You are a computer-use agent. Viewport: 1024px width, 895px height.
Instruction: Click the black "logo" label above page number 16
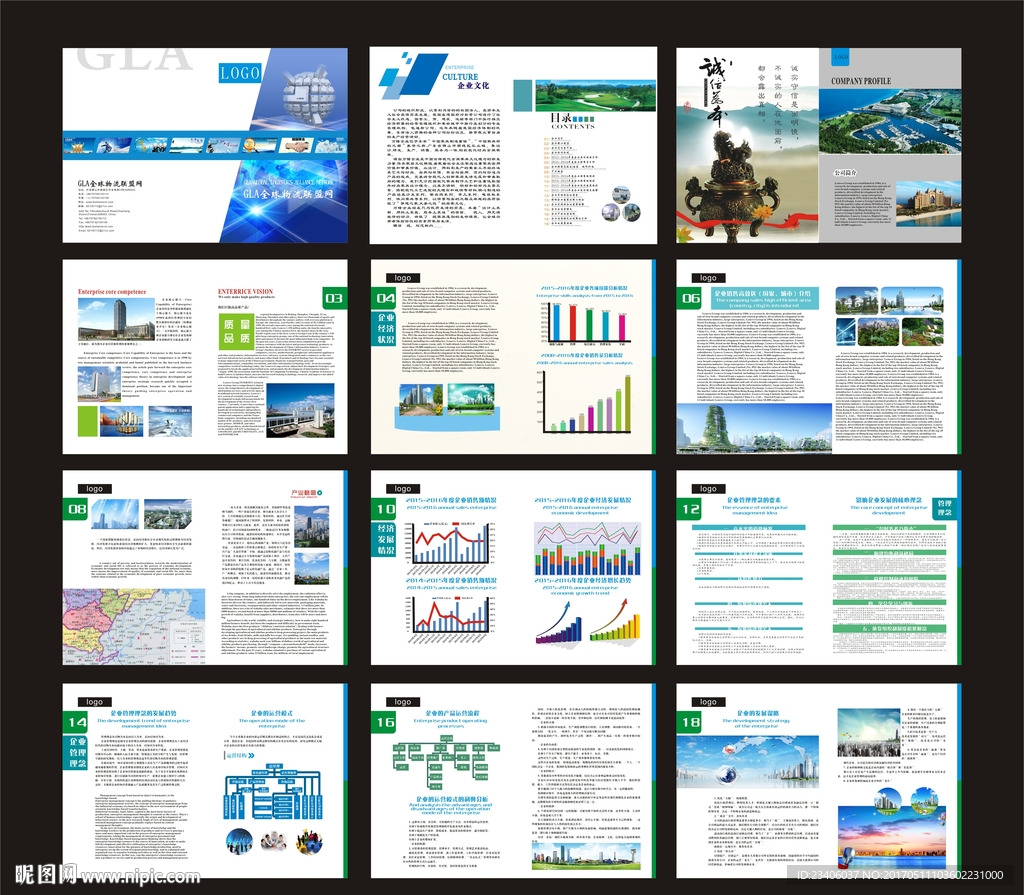[403, 702]
